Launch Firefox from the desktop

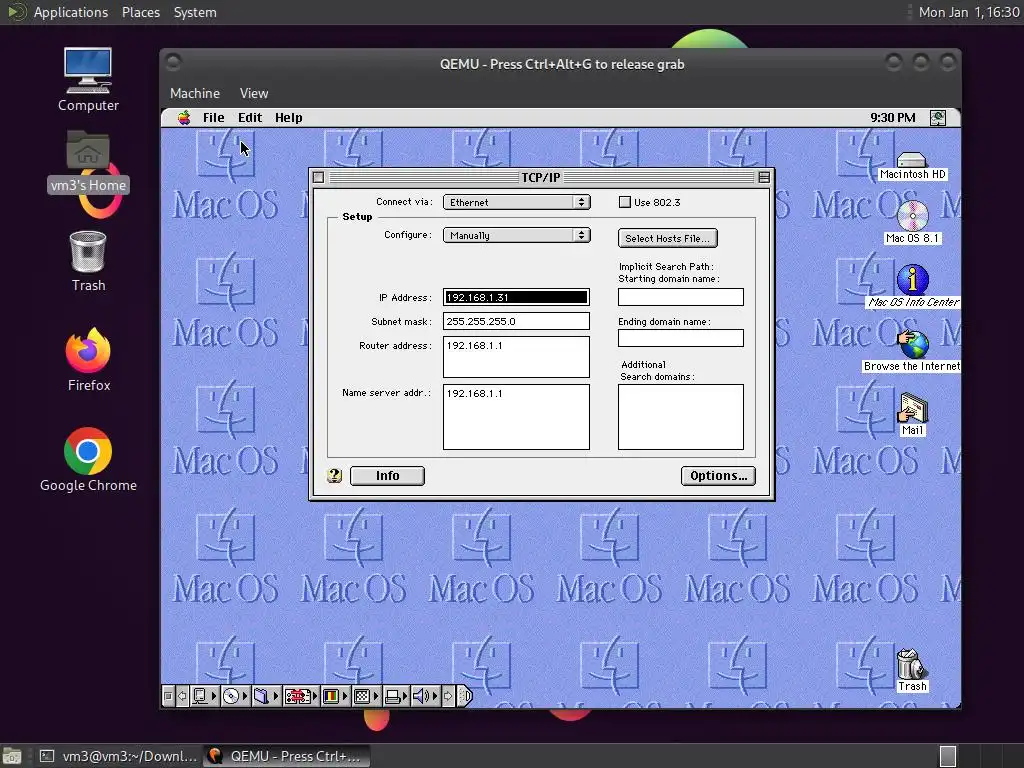[88, 360]
